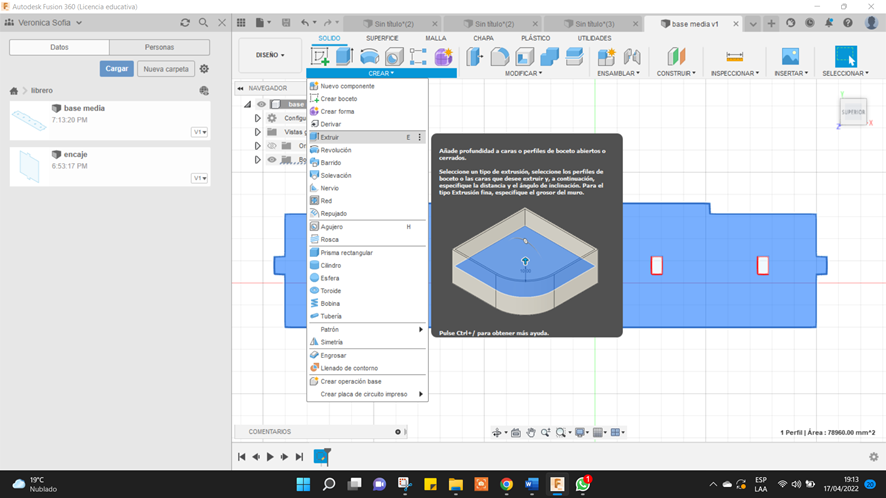Open the V1 version dropdown for encaje
This screenshot has width=886, height=498.
coord(200,178)
